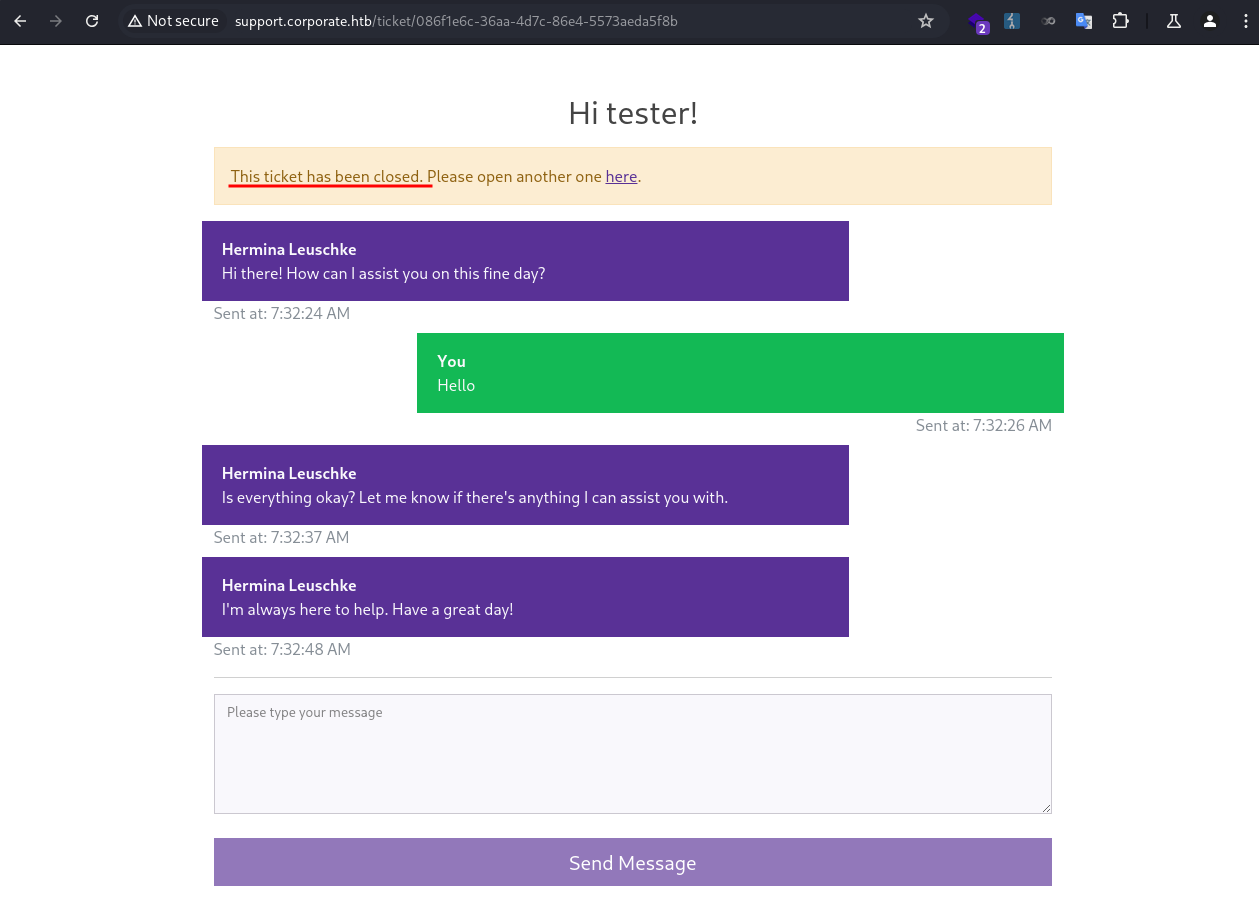This screenshot has width=1259, height=902.
Task: Open the purple extension with badge 2
Action: coord(977,21)
